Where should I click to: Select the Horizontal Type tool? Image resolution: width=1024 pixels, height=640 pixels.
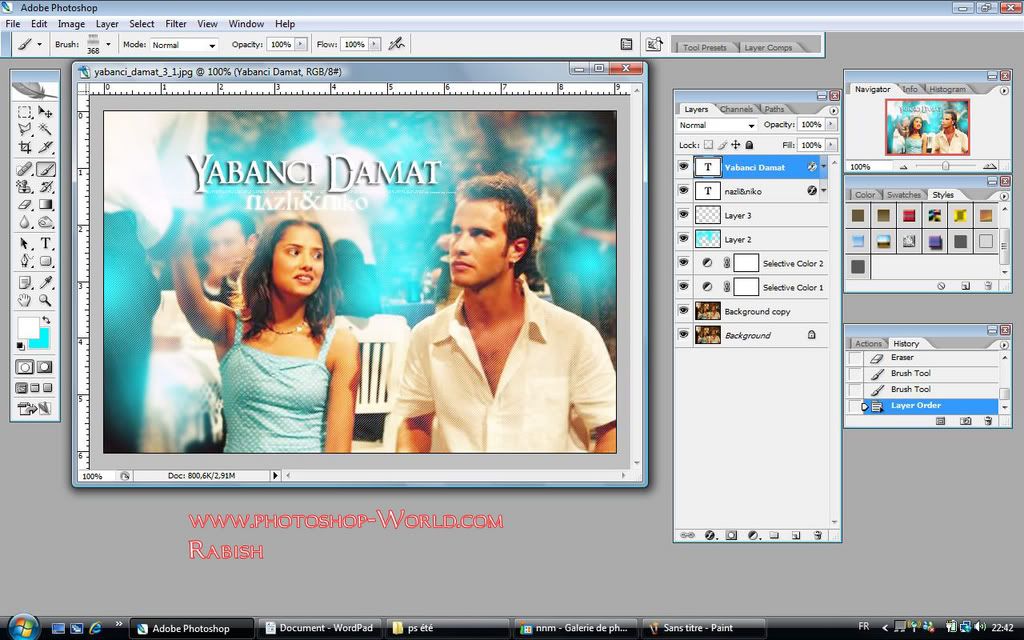[45, 244]
